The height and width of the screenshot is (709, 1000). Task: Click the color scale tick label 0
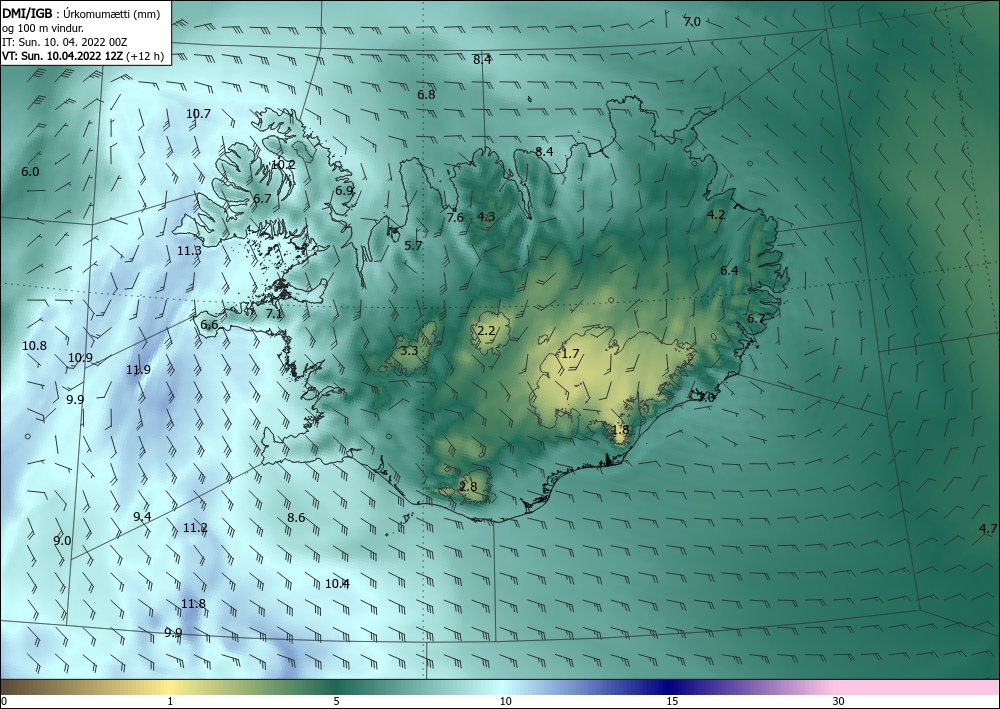[4, 701]
